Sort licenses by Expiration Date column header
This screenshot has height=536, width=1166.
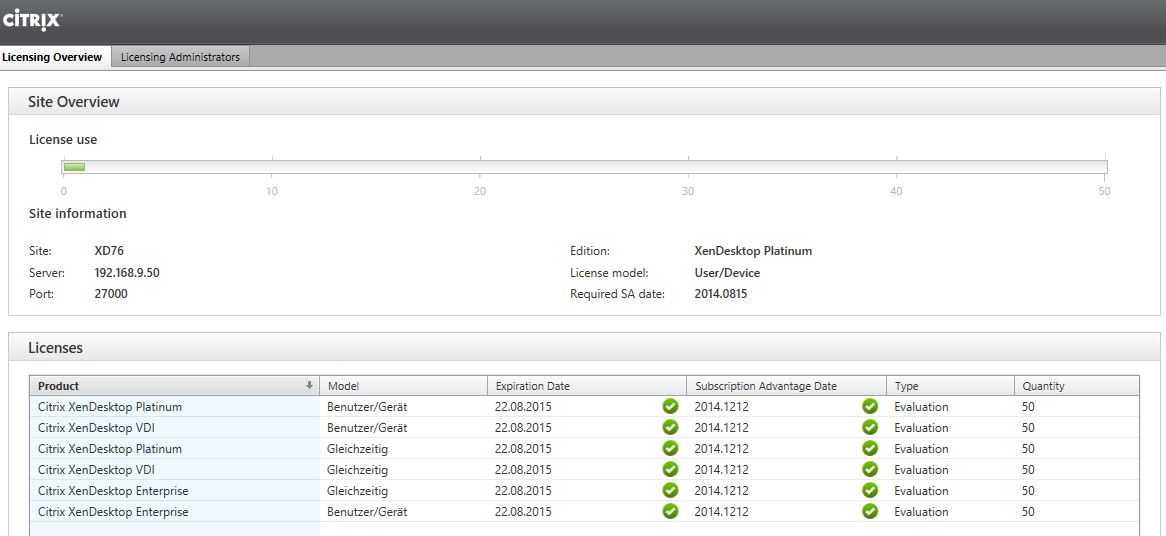pyautogui.click(x=532, y=386)
